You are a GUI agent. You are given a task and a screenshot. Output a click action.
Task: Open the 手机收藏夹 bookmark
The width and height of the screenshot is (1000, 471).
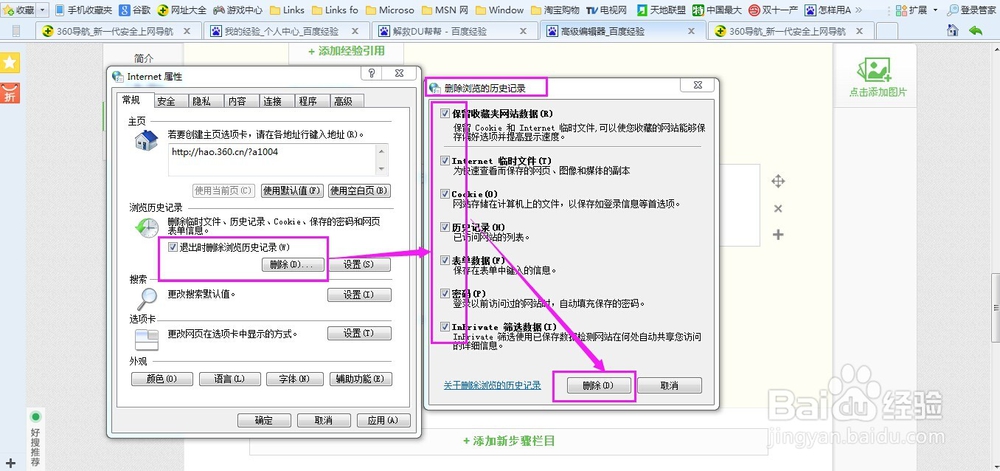pos(84,10)
